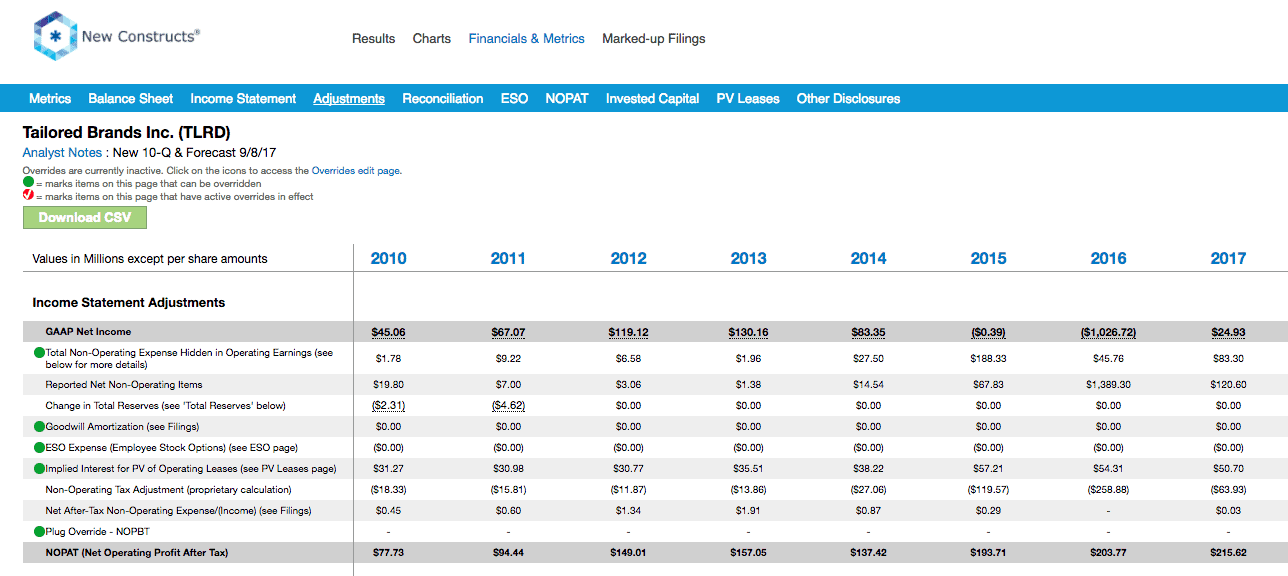
Task: Click the Tailored Brands Inc. (TLRD) heading
Action: coord(127,132)
